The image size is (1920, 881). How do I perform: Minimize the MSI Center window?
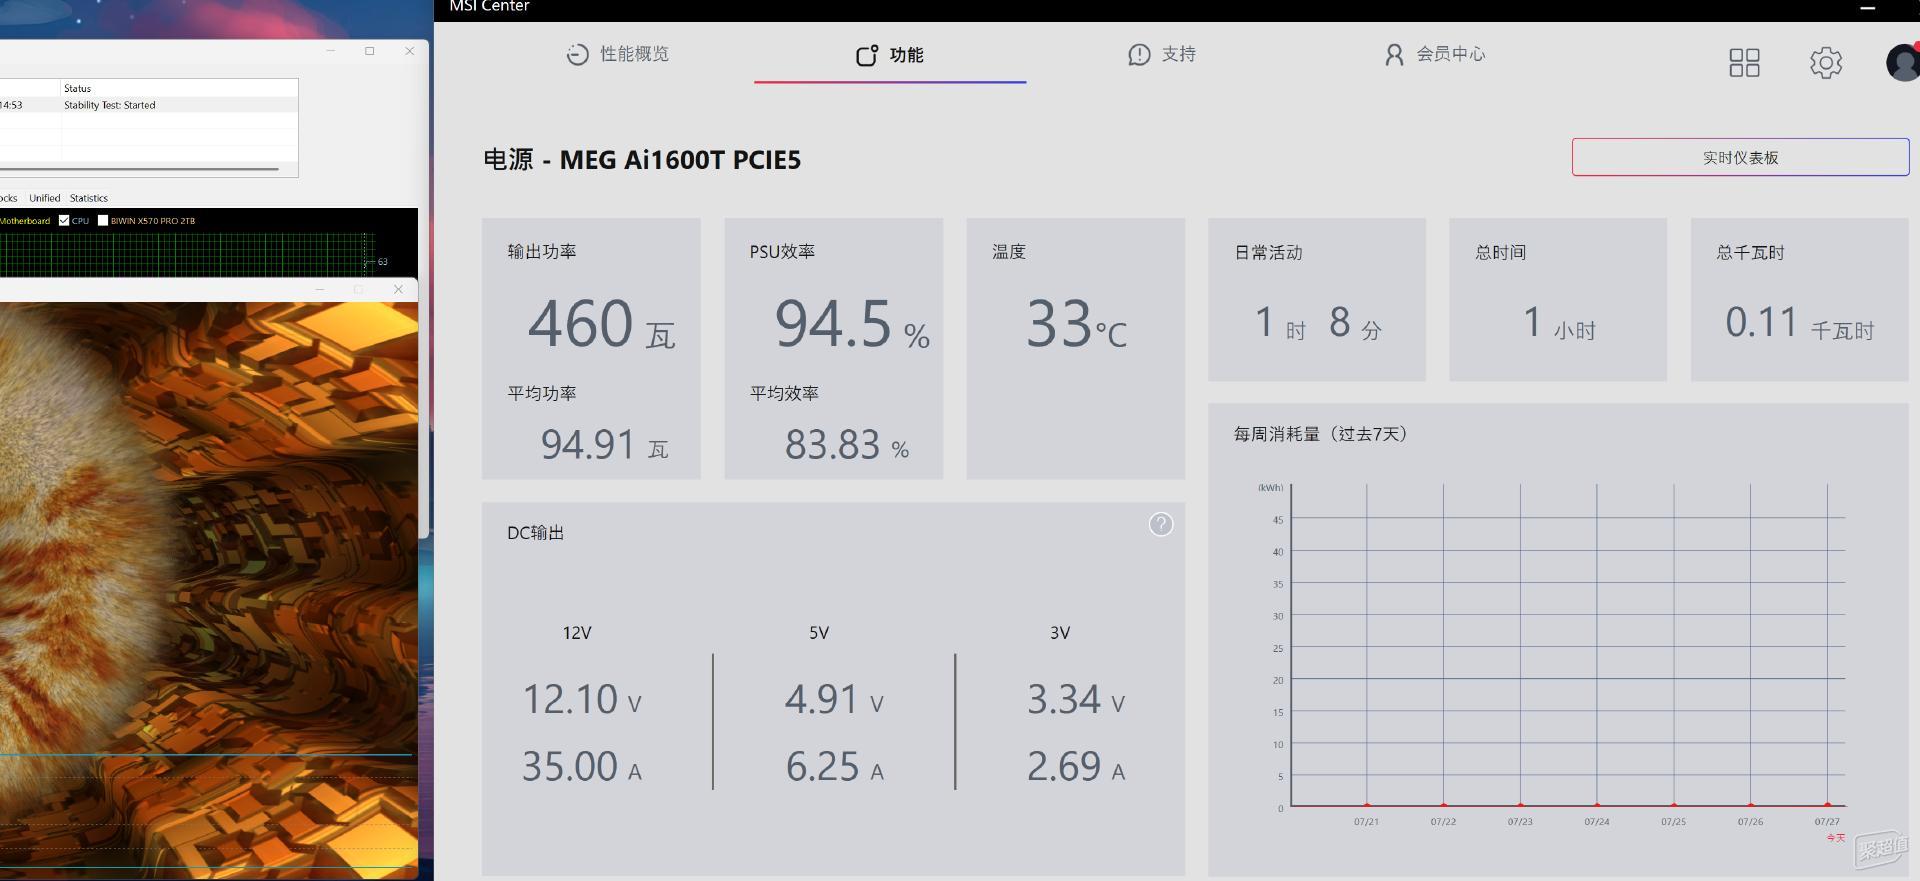[x=1867, y=7]
